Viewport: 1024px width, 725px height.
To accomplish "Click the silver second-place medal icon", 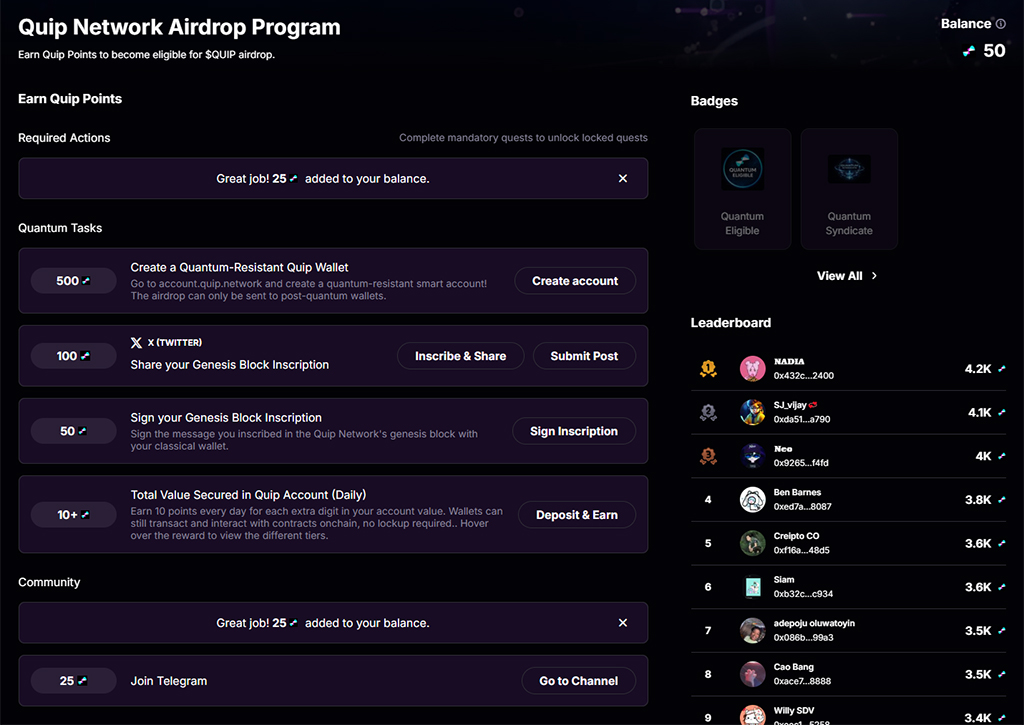I will 708,412.
